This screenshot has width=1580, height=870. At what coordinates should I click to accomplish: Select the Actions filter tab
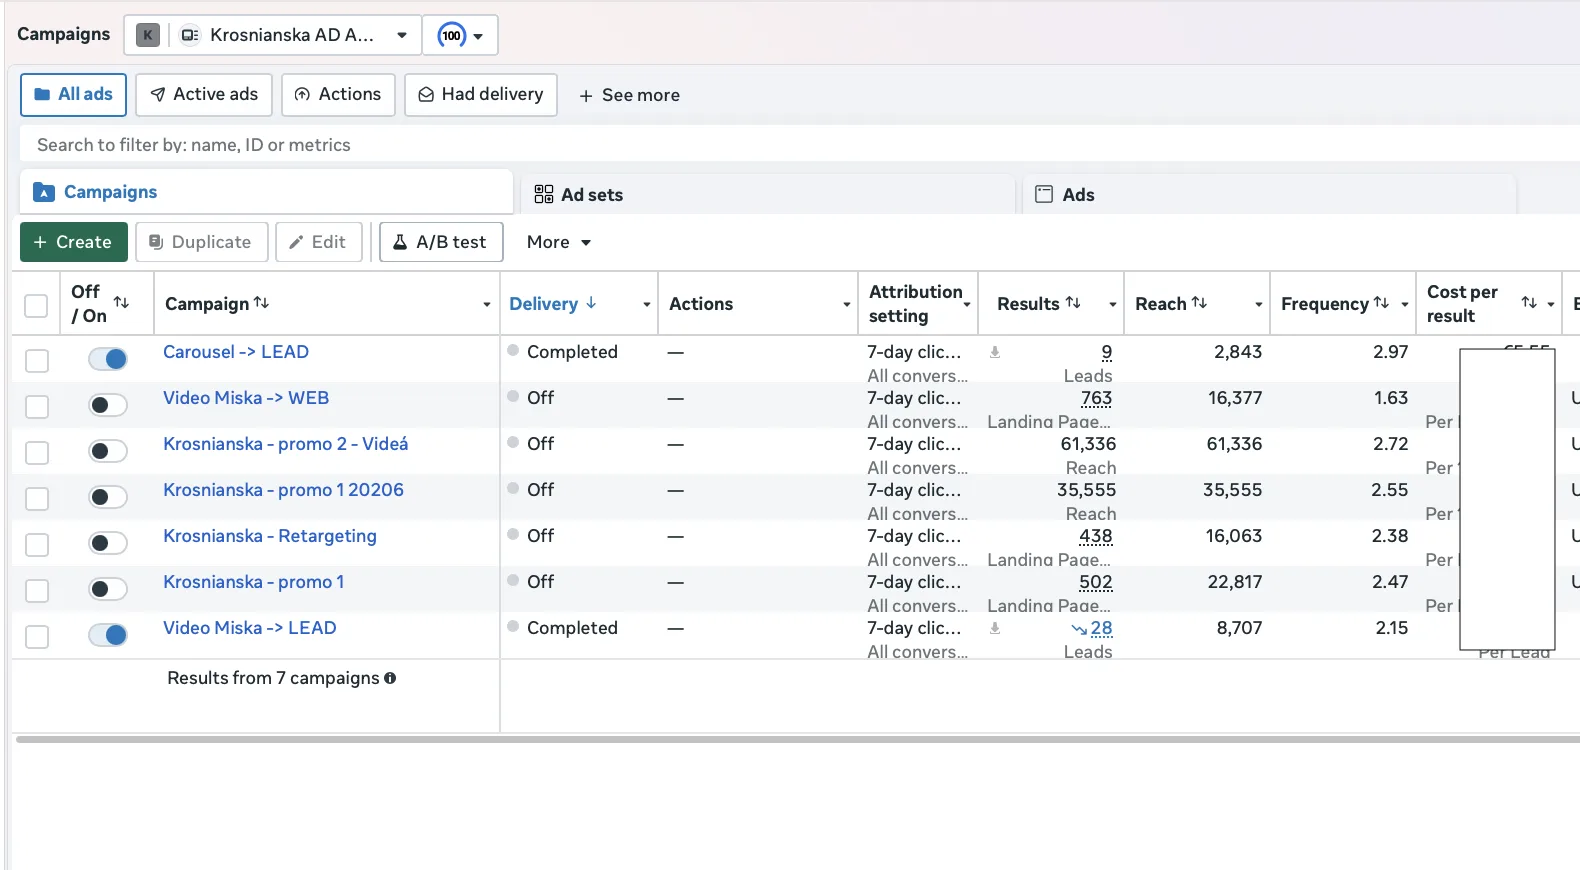click(x=338, y=95)
